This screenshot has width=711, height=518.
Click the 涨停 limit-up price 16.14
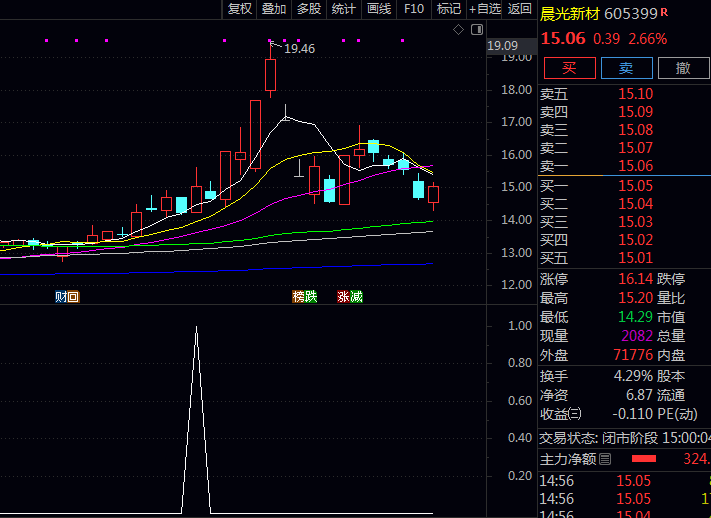coord(636,279)
